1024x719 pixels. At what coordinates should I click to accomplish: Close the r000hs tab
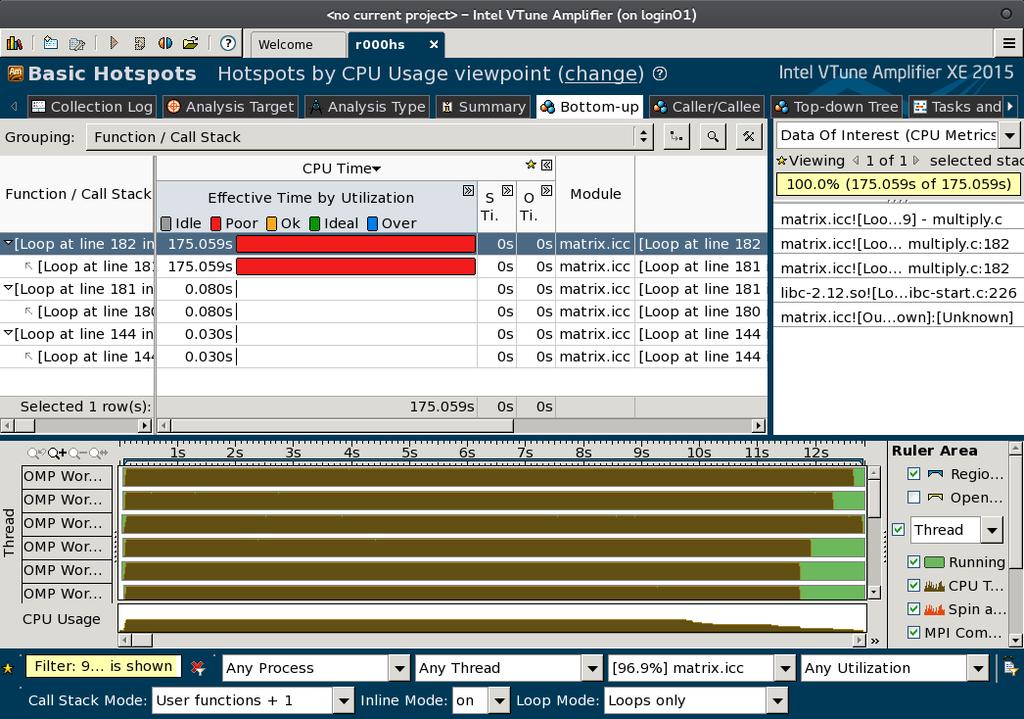[x=434, y=44]
